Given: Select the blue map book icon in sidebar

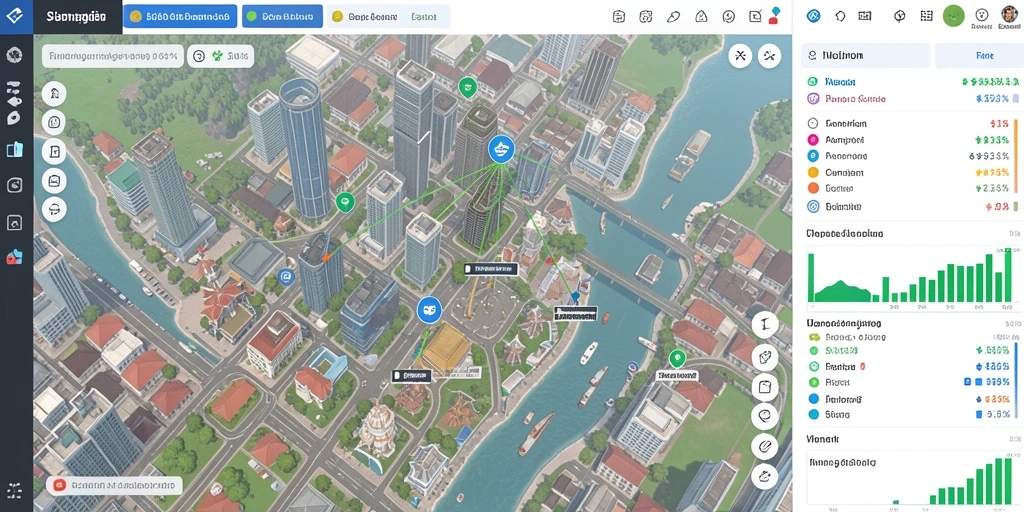Looking at the screenshot, I should (14, 149).
